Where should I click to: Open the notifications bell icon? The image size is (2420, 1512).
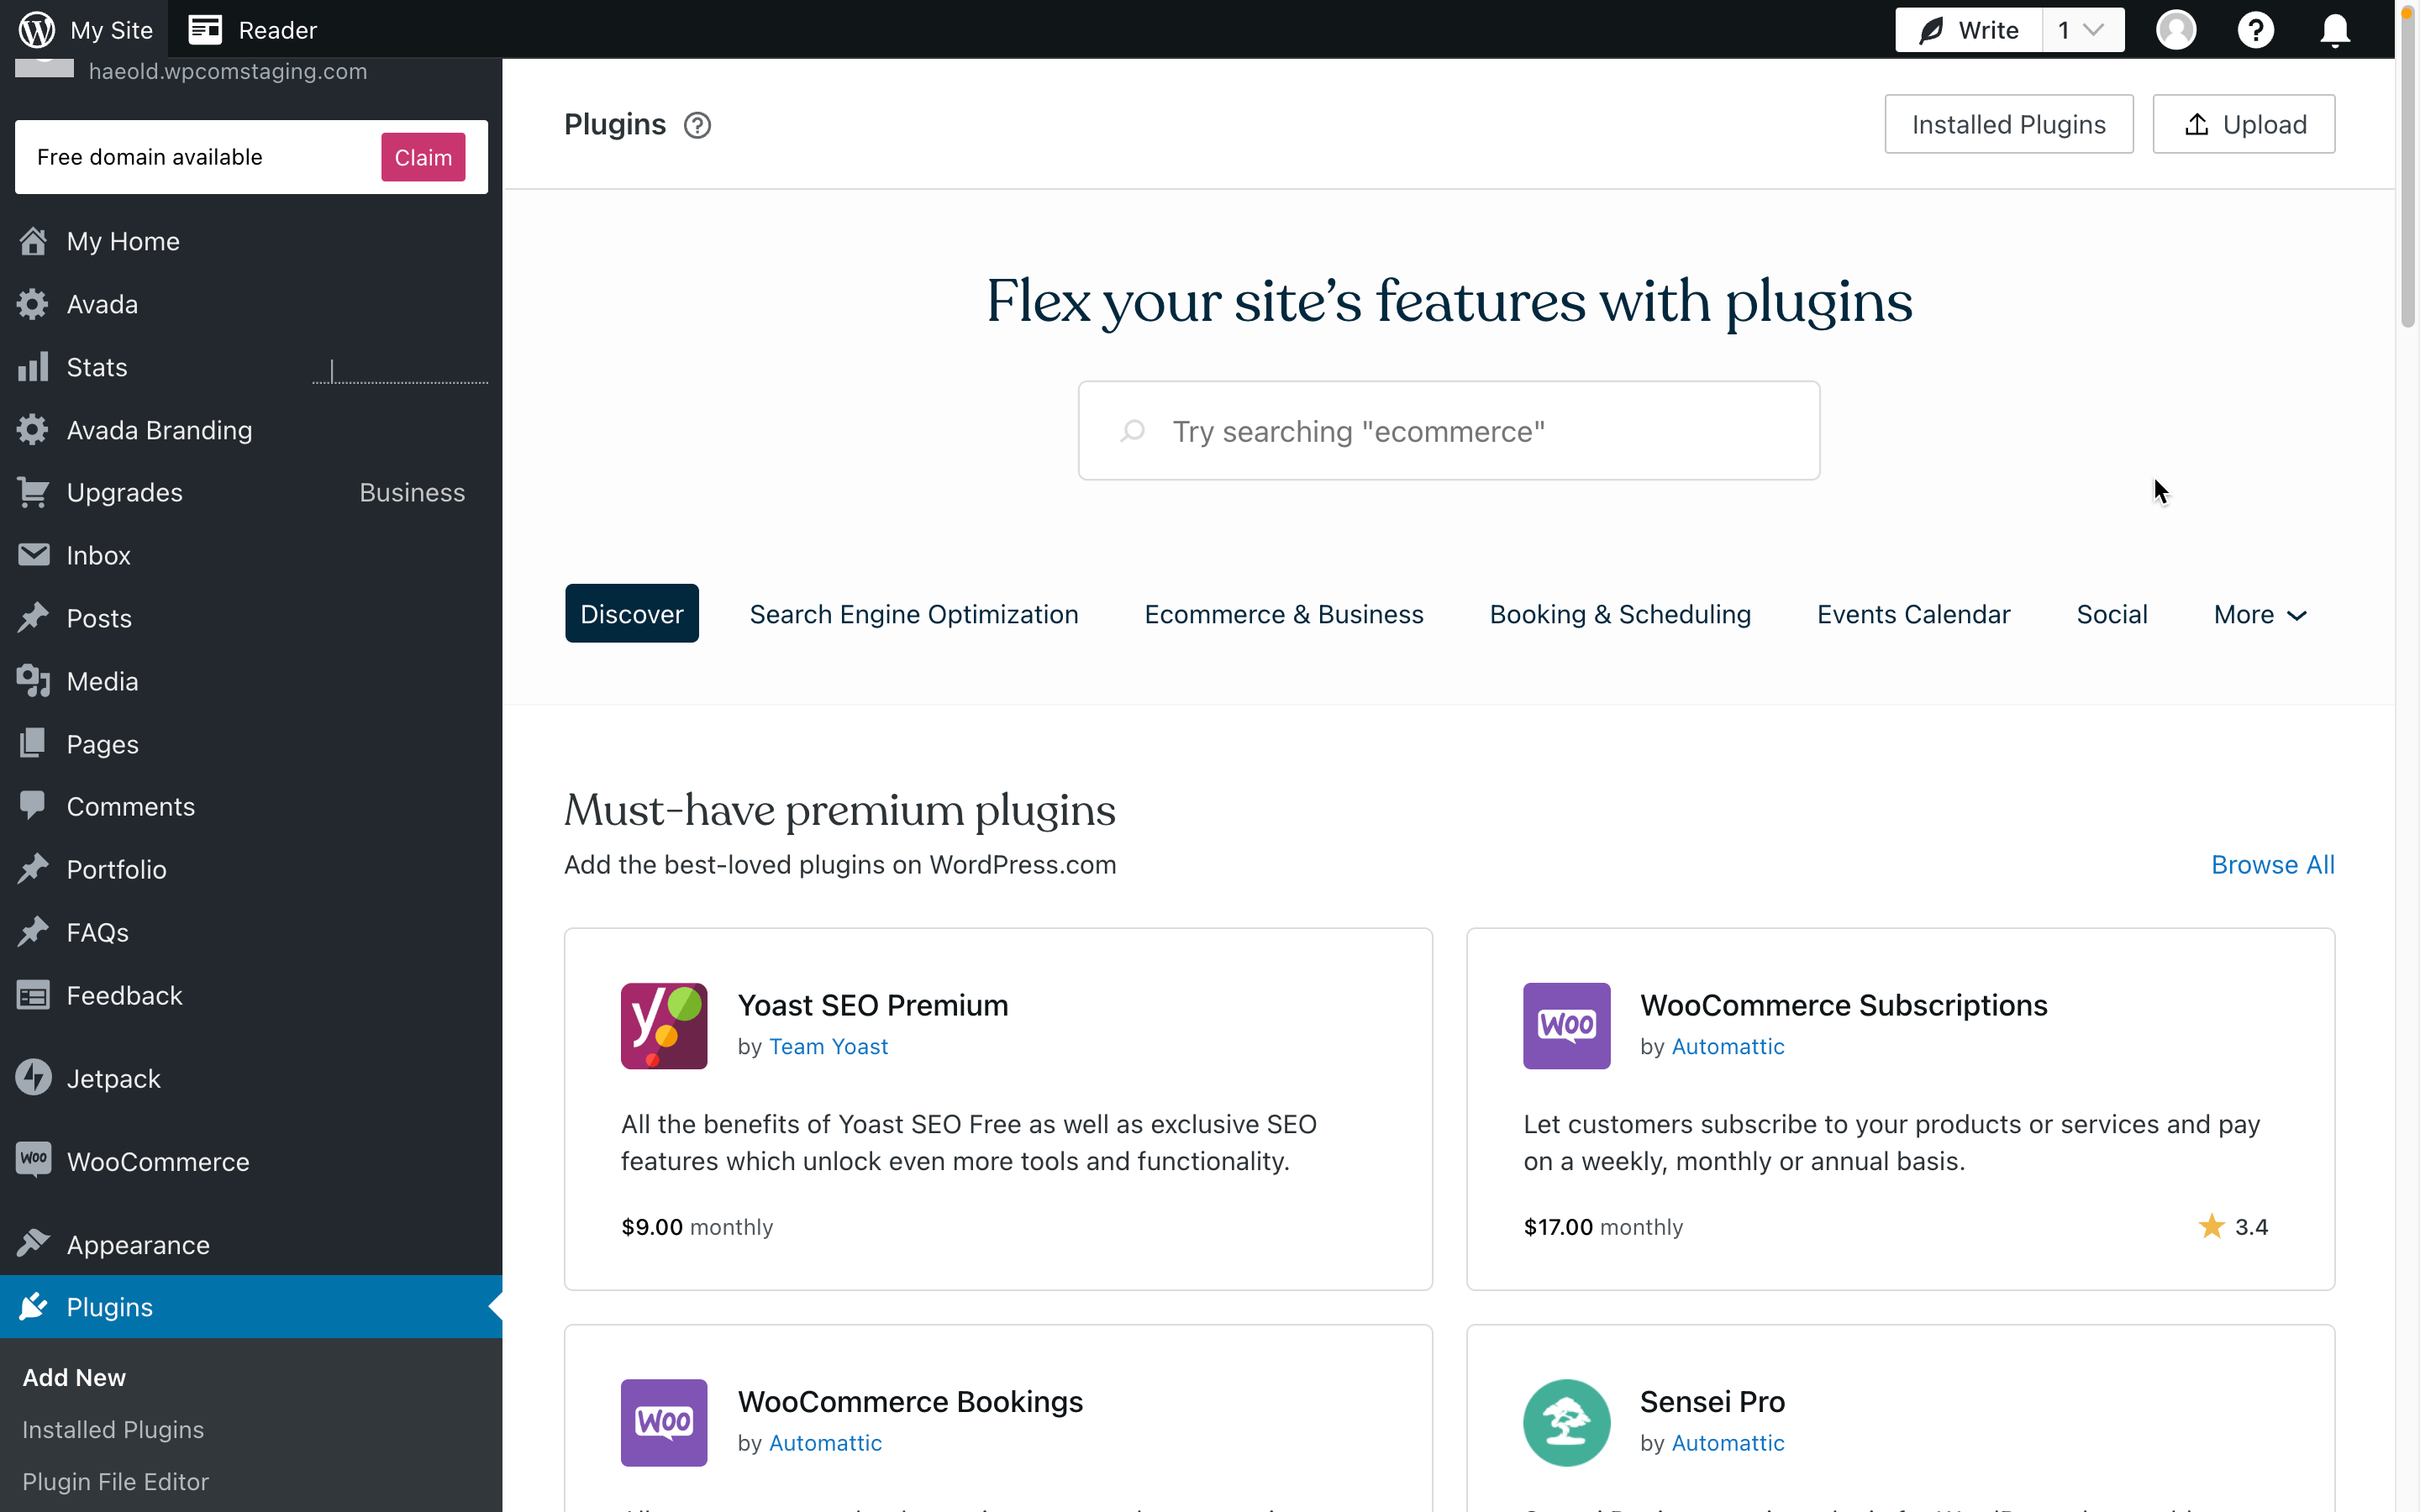pos(2334,30)
